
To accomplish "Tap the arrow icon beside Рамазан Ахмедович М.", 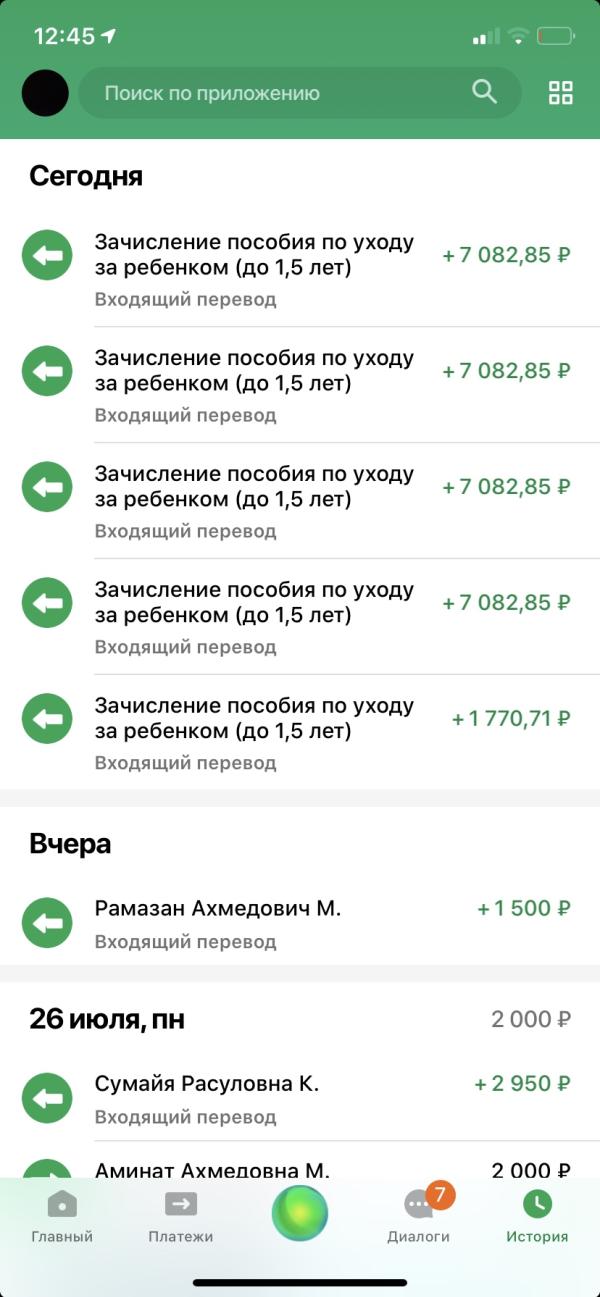I will [47, 924].
